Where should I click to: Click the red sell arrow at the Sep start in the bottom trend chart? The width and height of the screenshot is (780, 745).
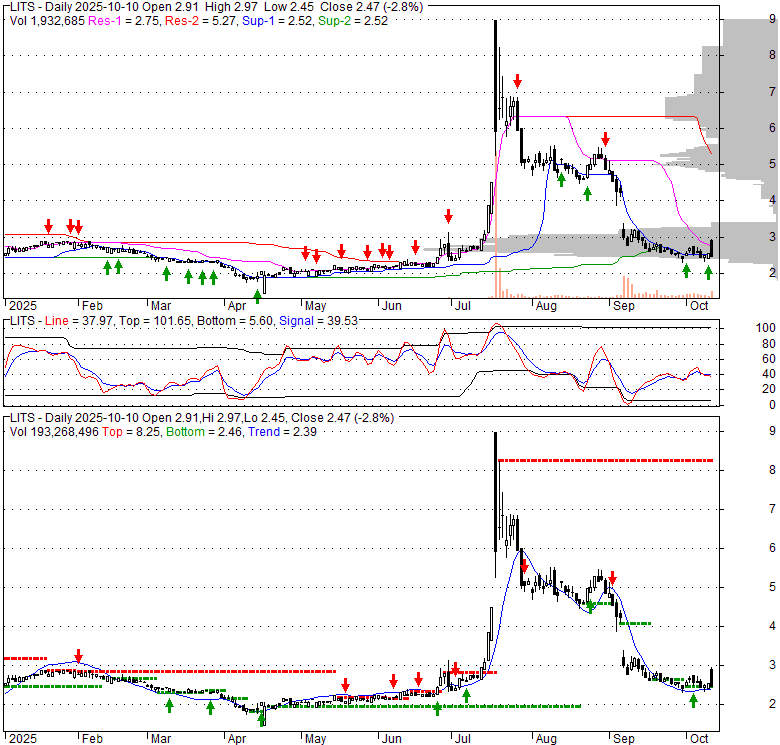[x=612, y=578]
